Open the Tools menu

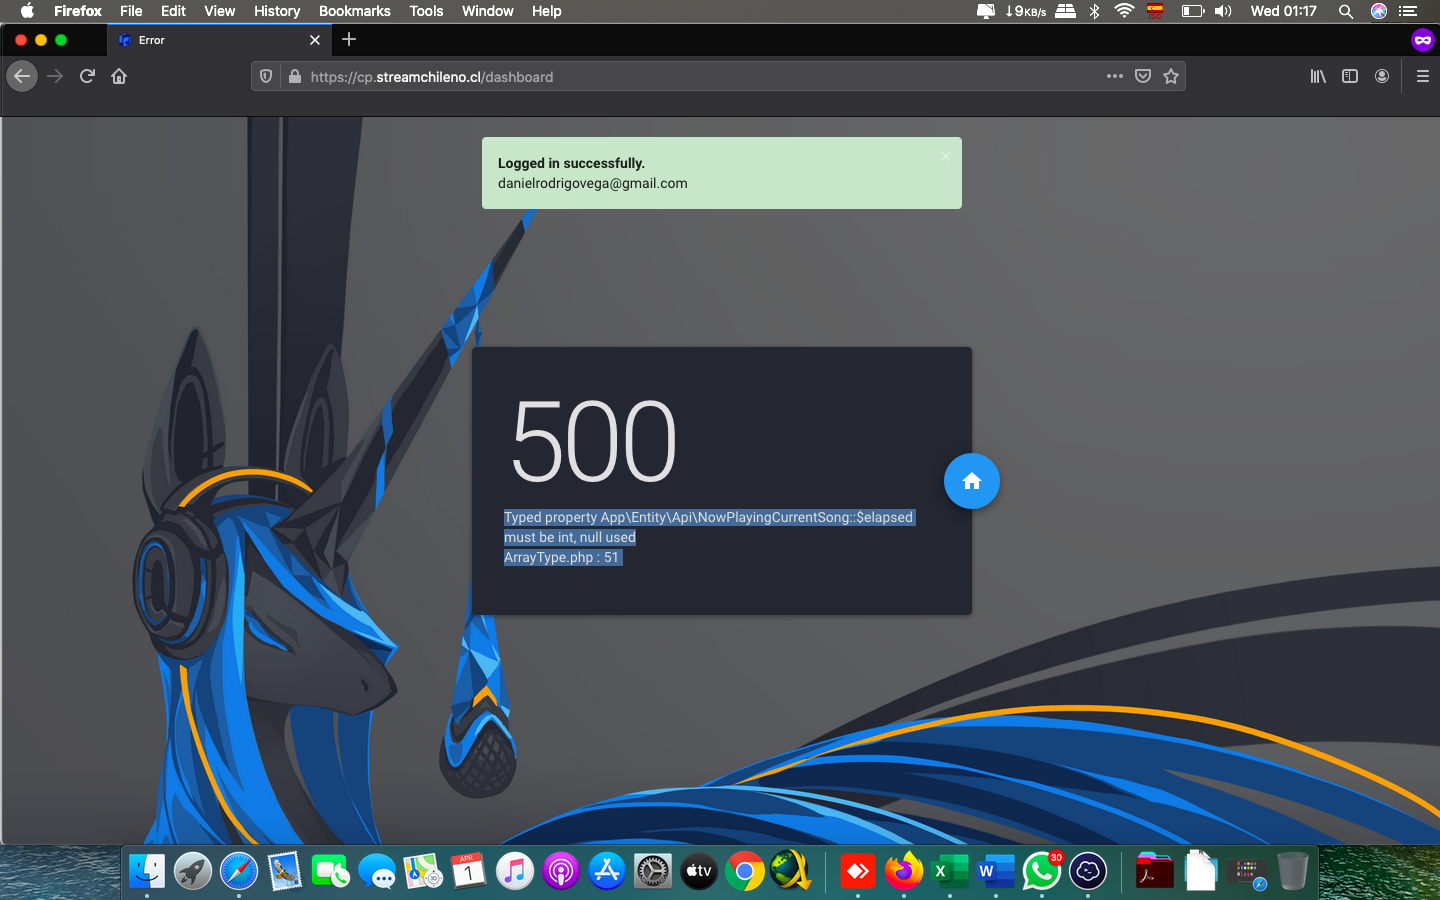tap(426, 11)
